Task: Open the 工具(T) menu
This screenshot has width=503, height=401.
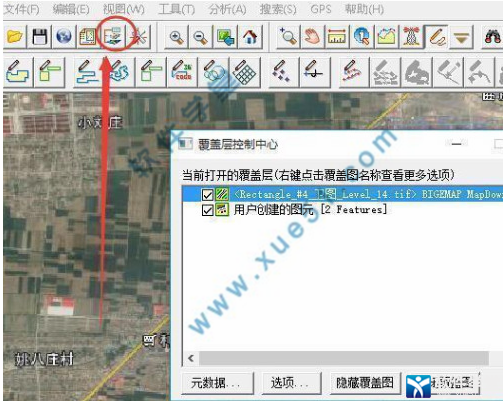Action: [x=177, y=9]
